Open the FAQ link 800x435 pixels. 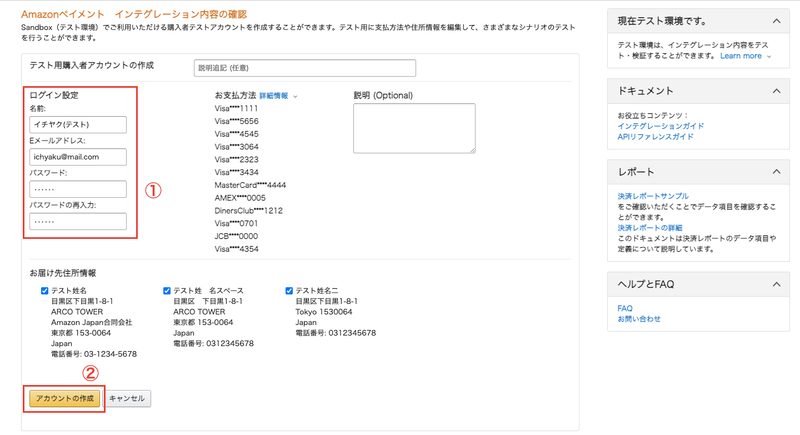[x=624, y=308]
